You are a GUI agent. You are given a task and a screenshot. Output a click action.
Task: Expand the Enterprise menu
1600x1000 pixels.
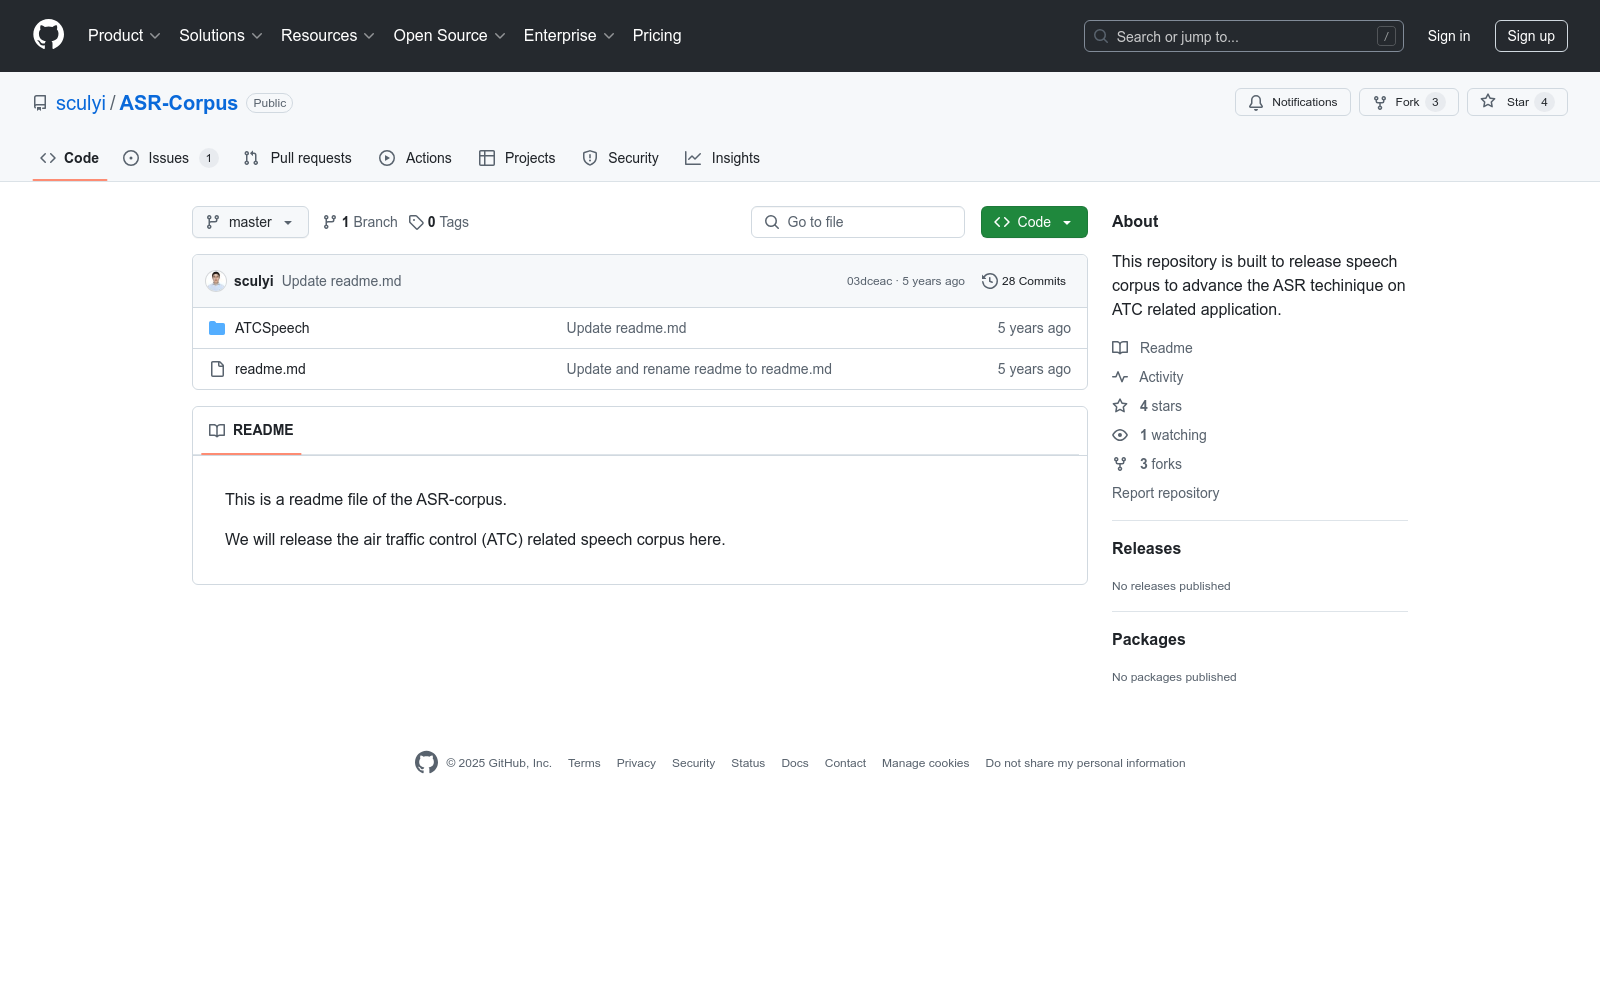coord(569,36)
